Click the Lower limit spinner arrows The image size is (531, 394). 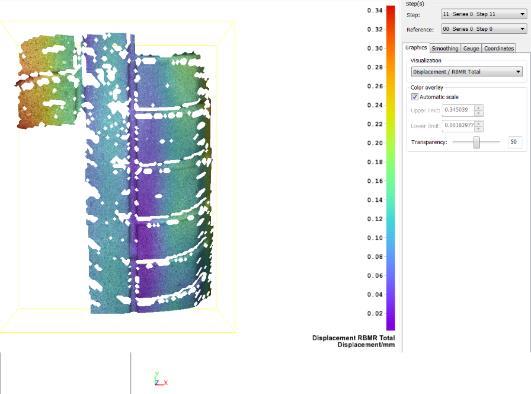point(479,126)
